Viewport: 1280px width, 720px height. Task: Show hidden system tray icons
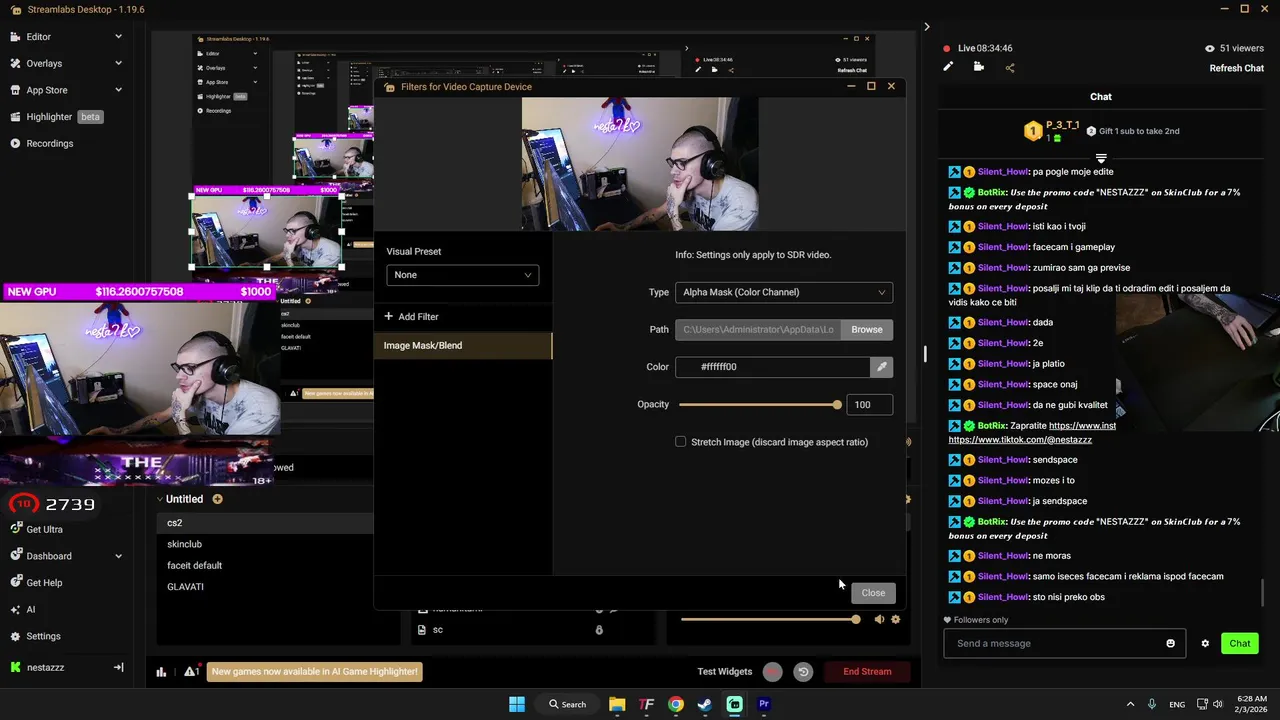(1130, 704)
